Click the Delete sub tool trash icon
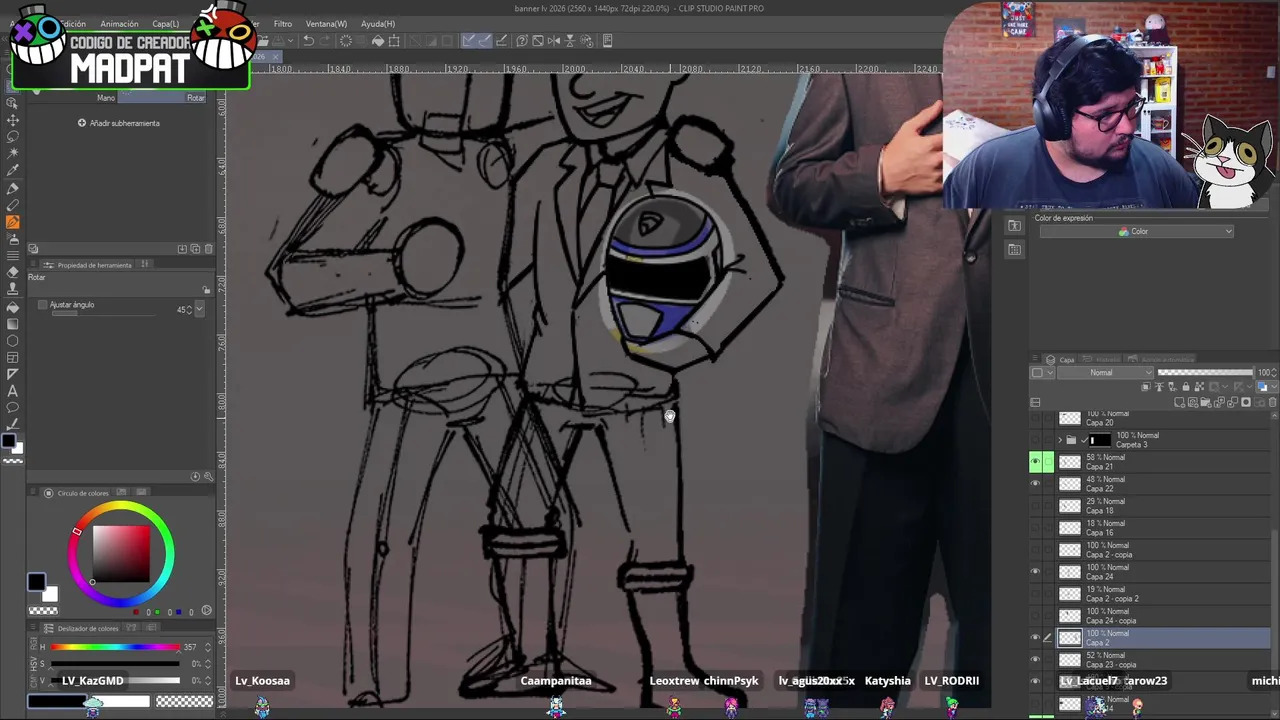The height and width of the screenshot is (720, 1280). coord(209,249)
